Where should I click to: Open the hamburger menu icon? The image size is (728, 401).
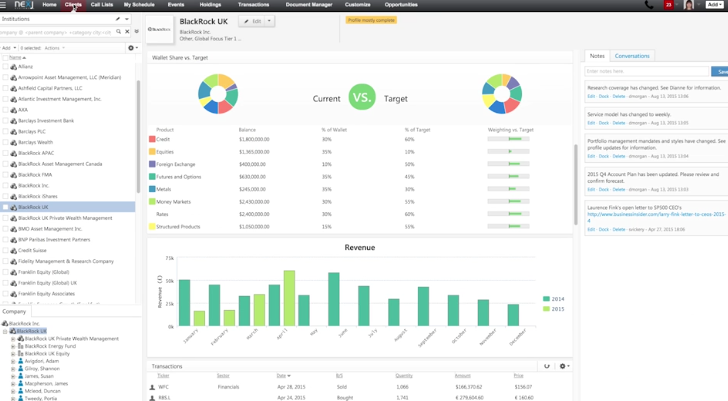coord(5,5)
